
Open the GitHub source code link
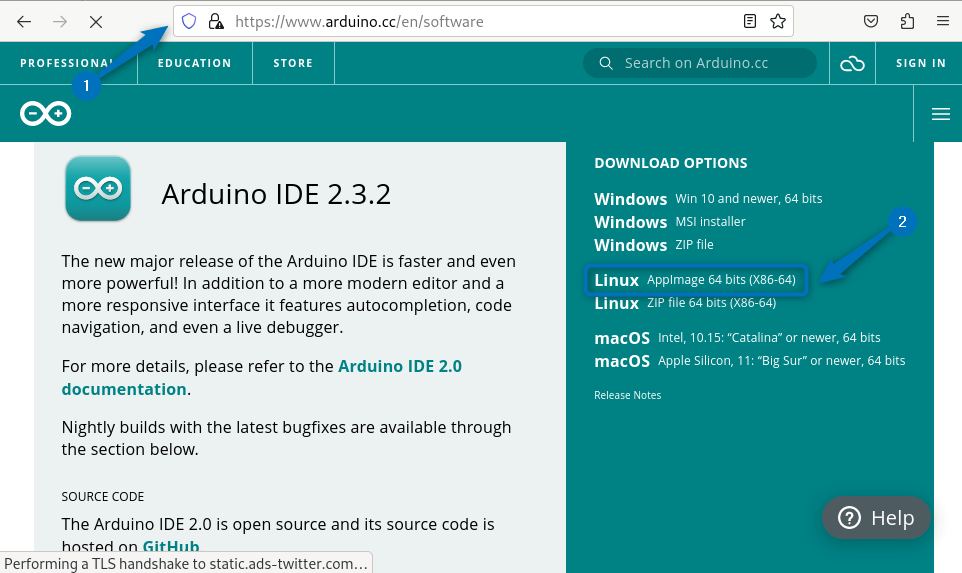coord(171,546)
